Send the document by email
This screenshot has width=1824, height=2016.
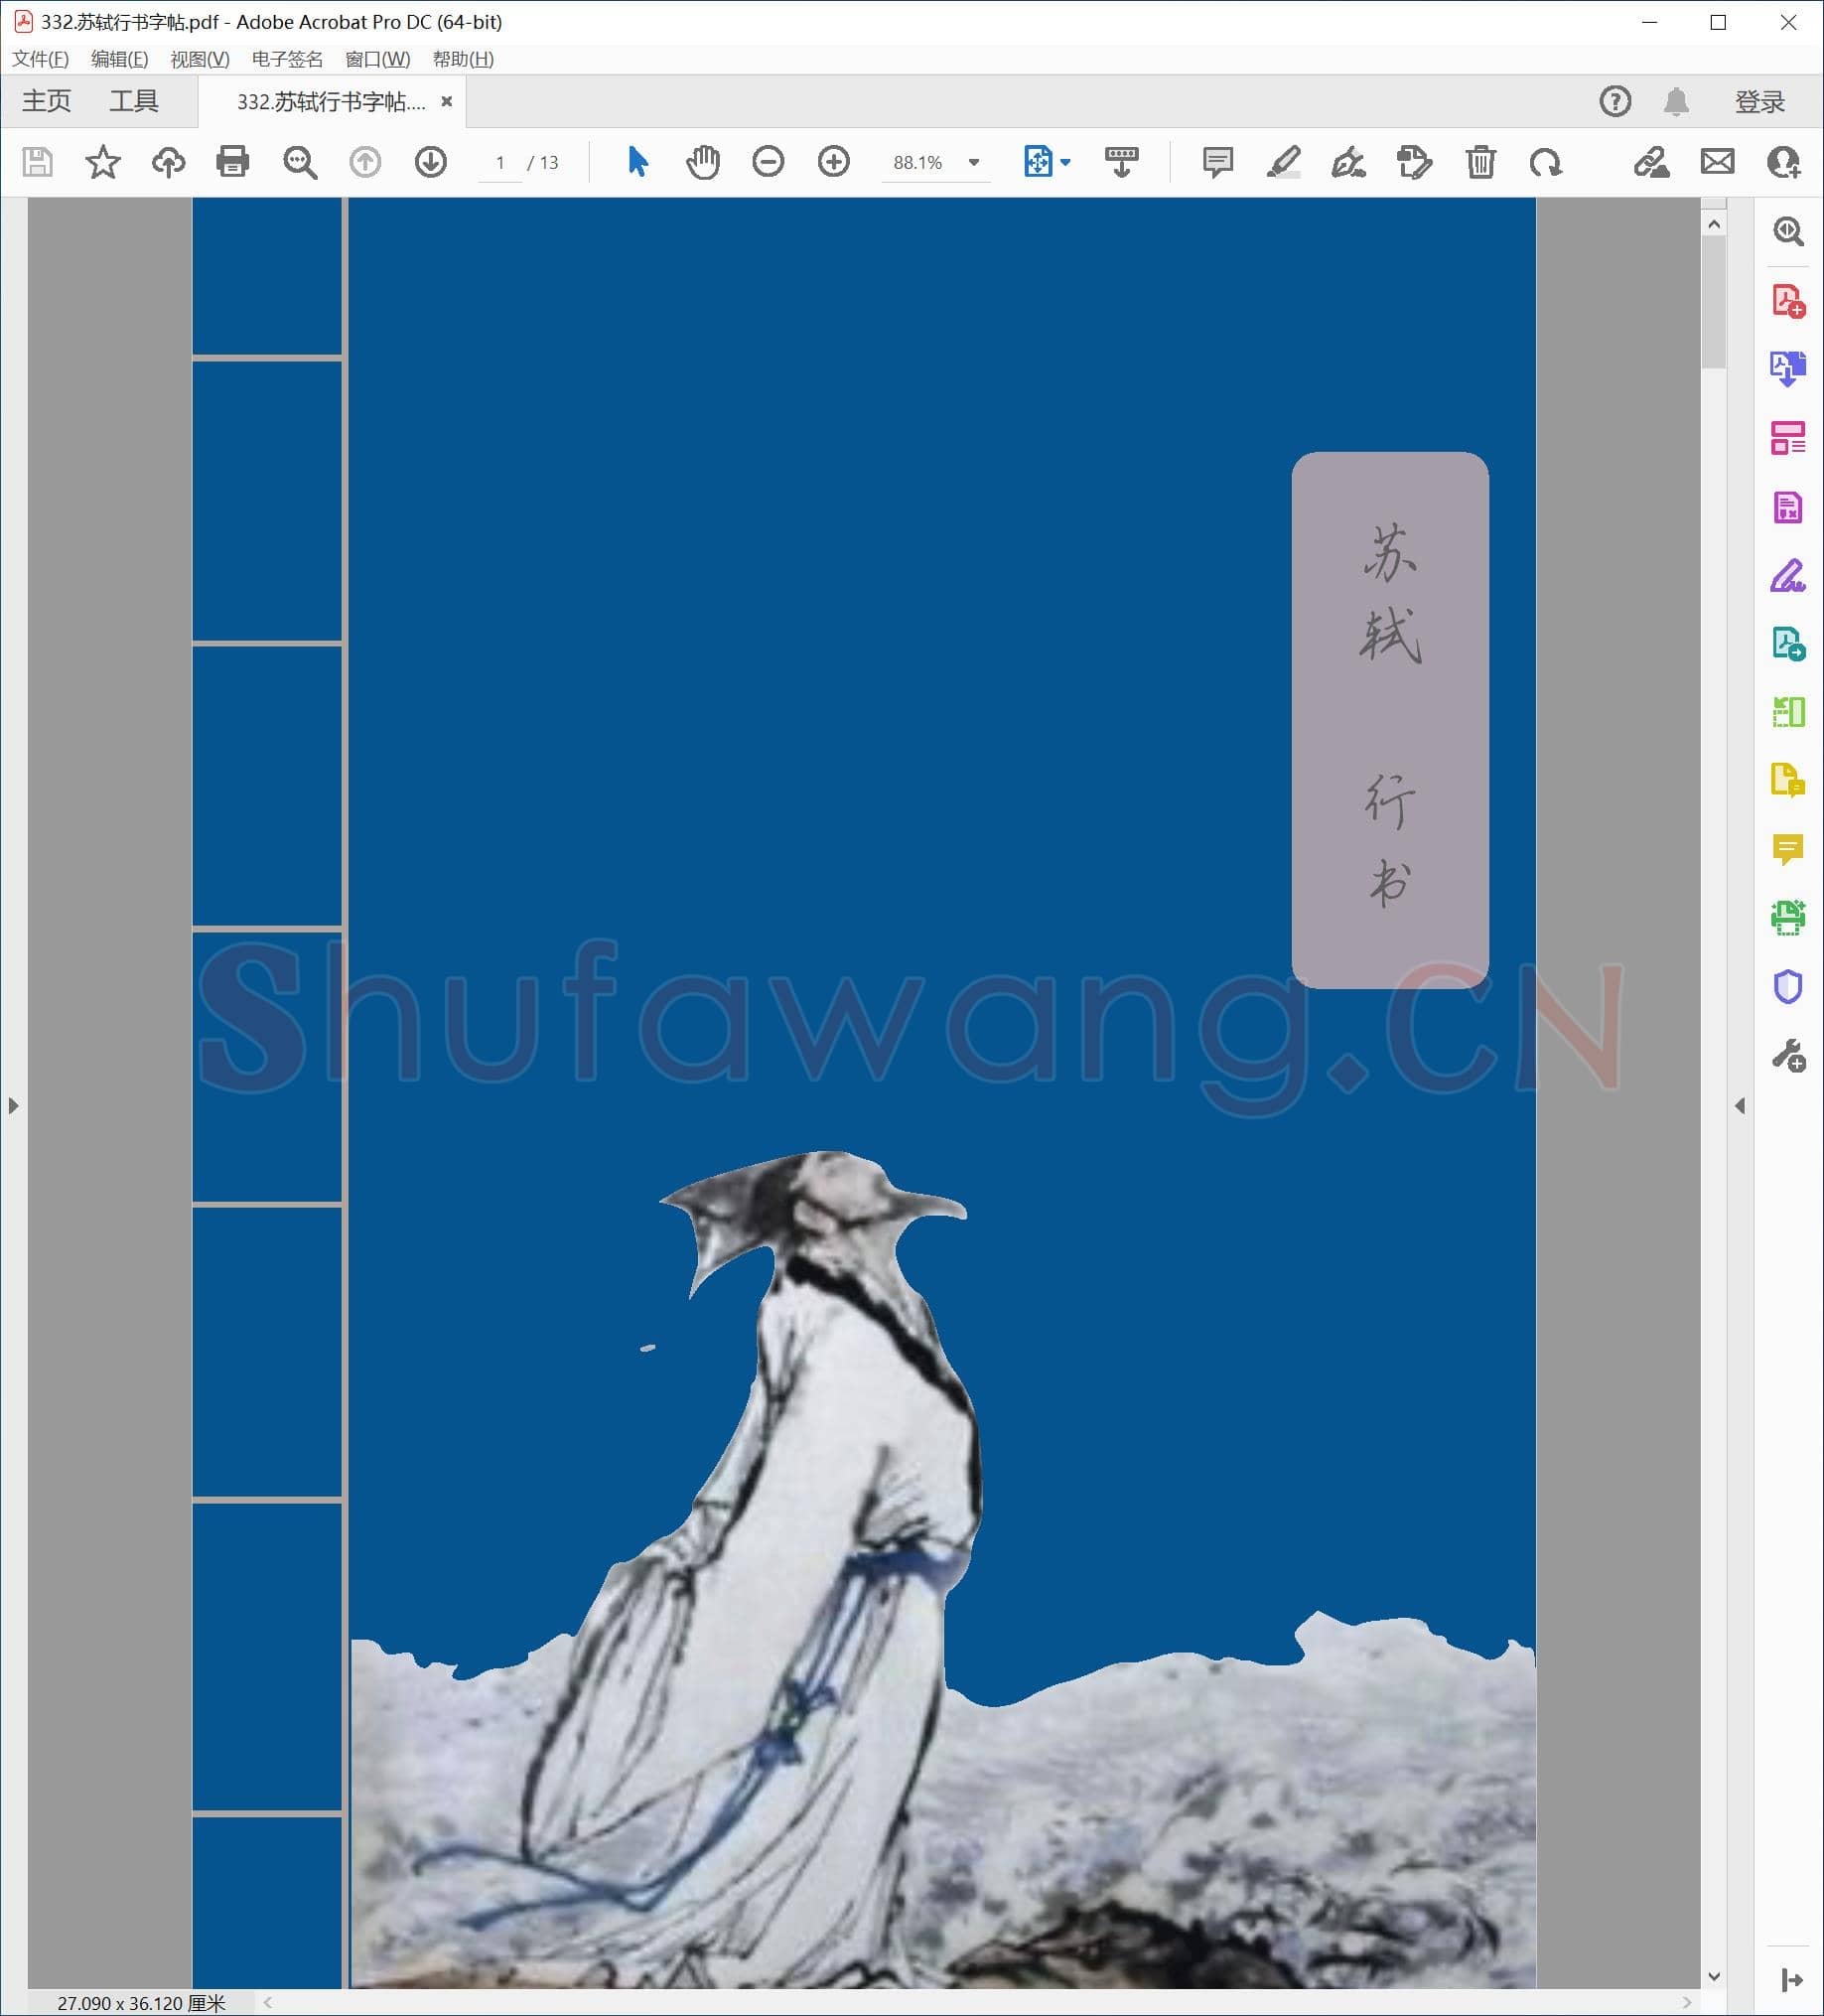(x=1717, y=162)
